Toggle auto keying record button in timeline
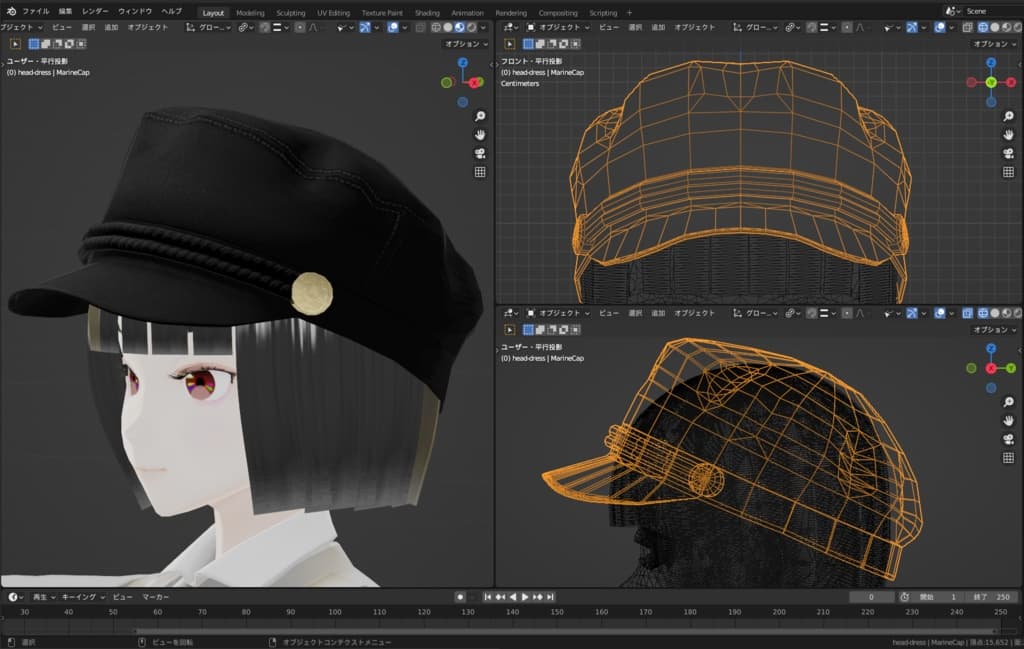This screenshot has width=1024, height=649. tap(460, 597)
